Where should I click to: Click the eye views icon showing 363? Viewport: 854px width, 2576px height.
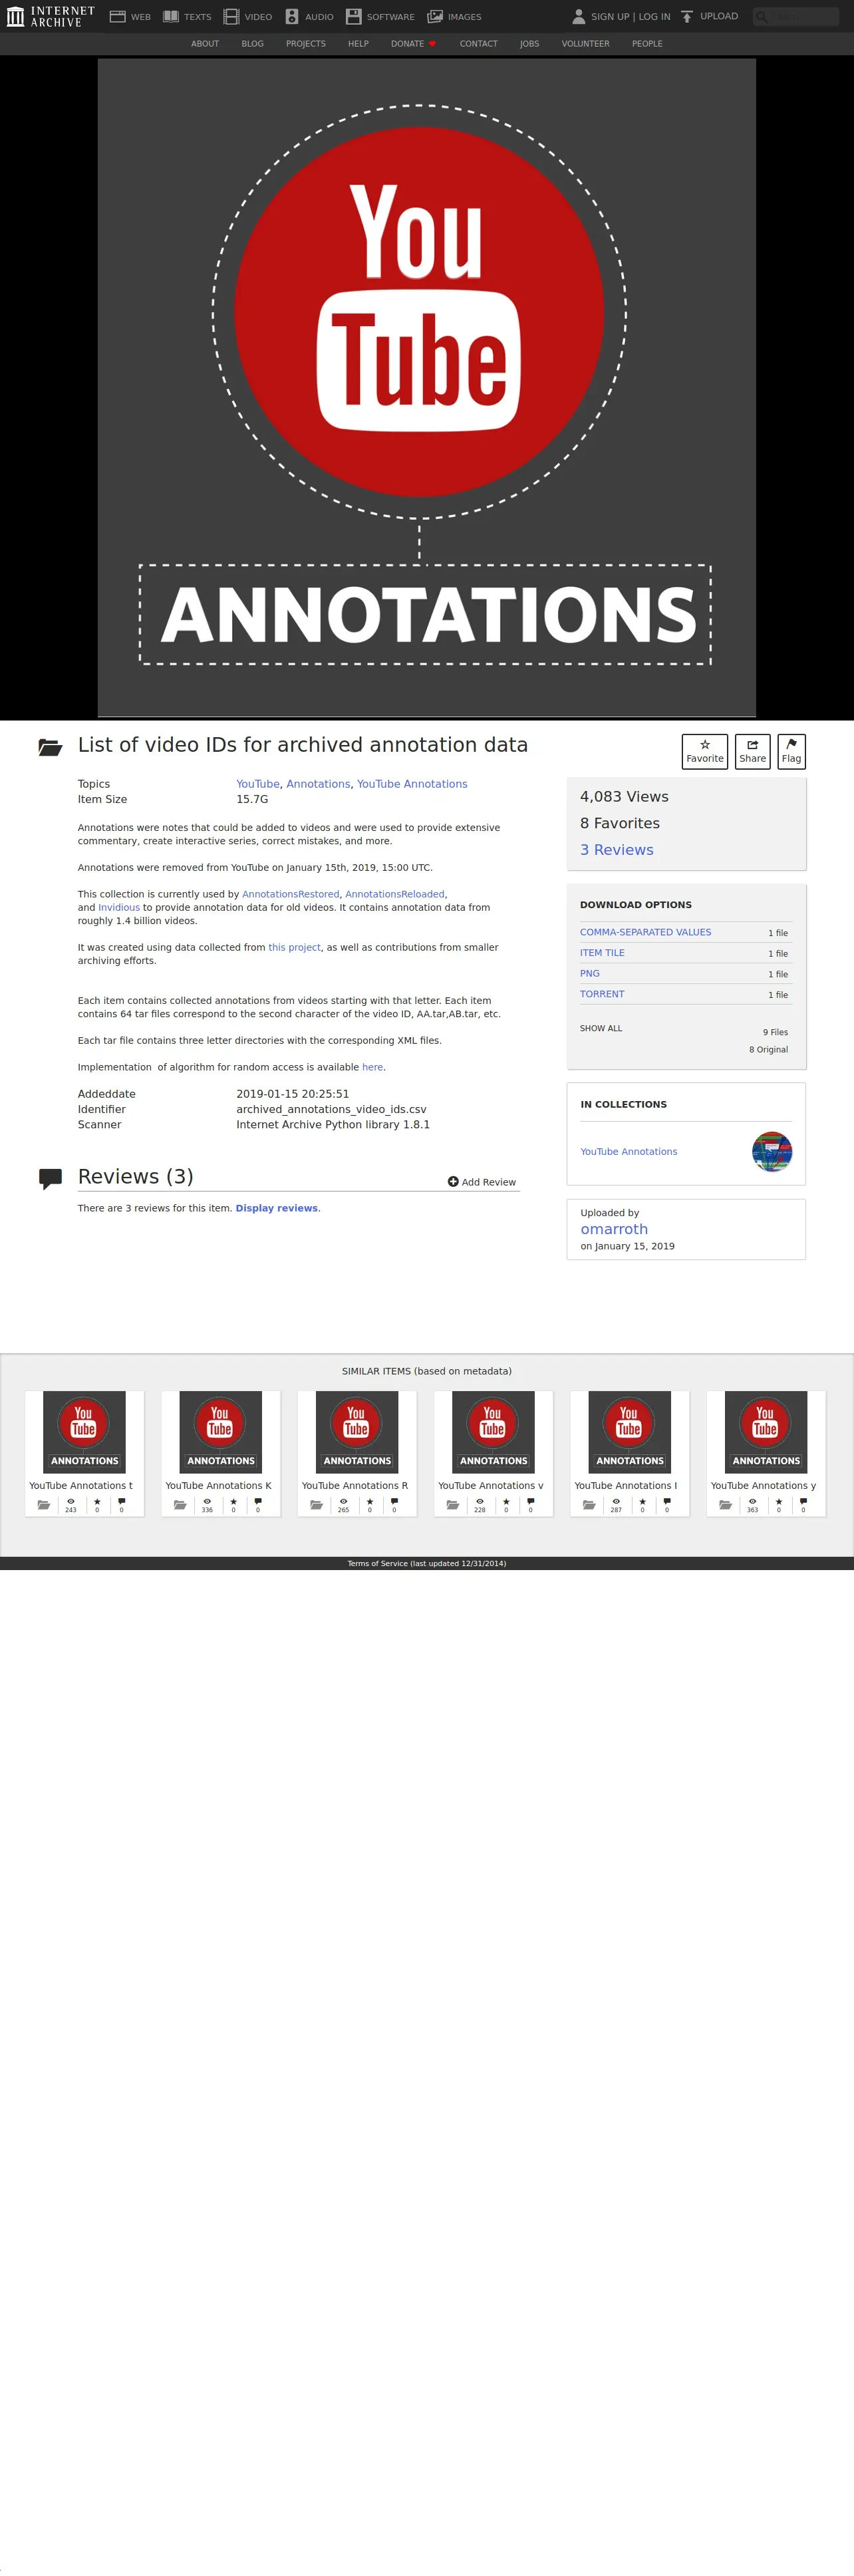[x=752, y=1501]
